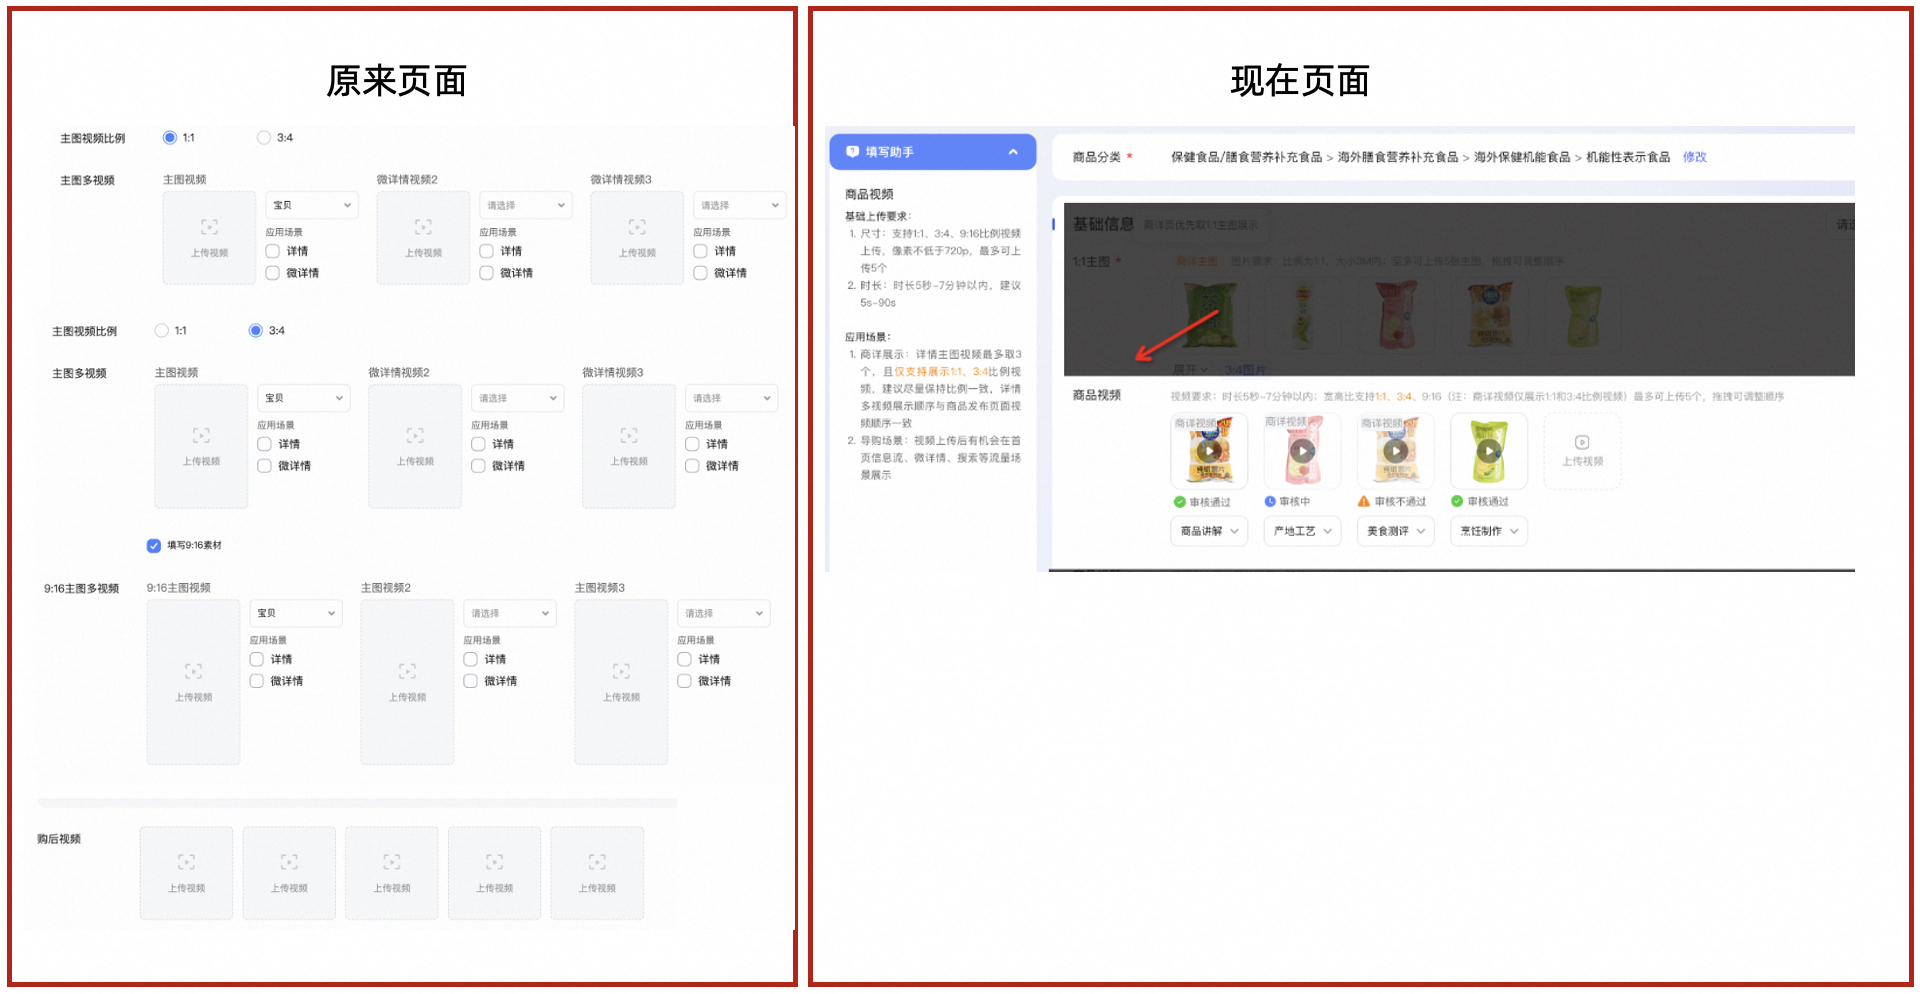The image size is (1920, 994).
Task: Click last upload box in 购后视频 row
Action: click(x=597, y=873)
